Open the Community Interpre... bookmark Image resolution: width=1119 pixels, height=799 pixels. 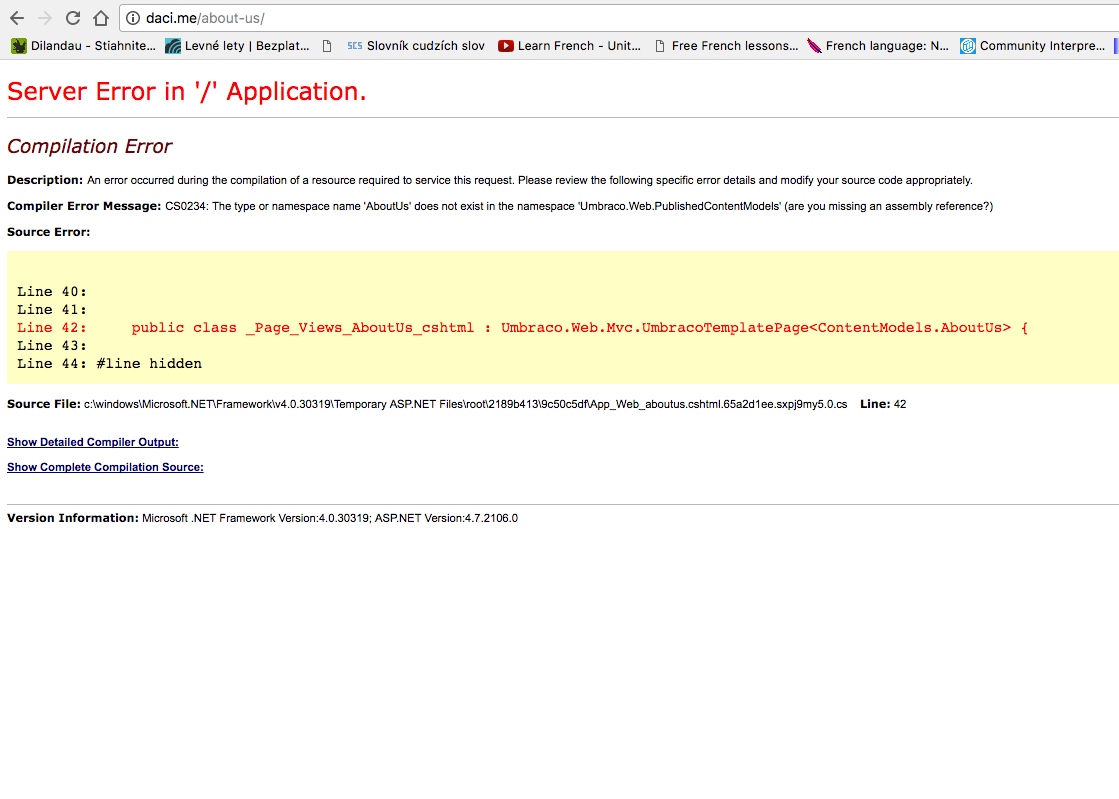tap(1033, 46)
